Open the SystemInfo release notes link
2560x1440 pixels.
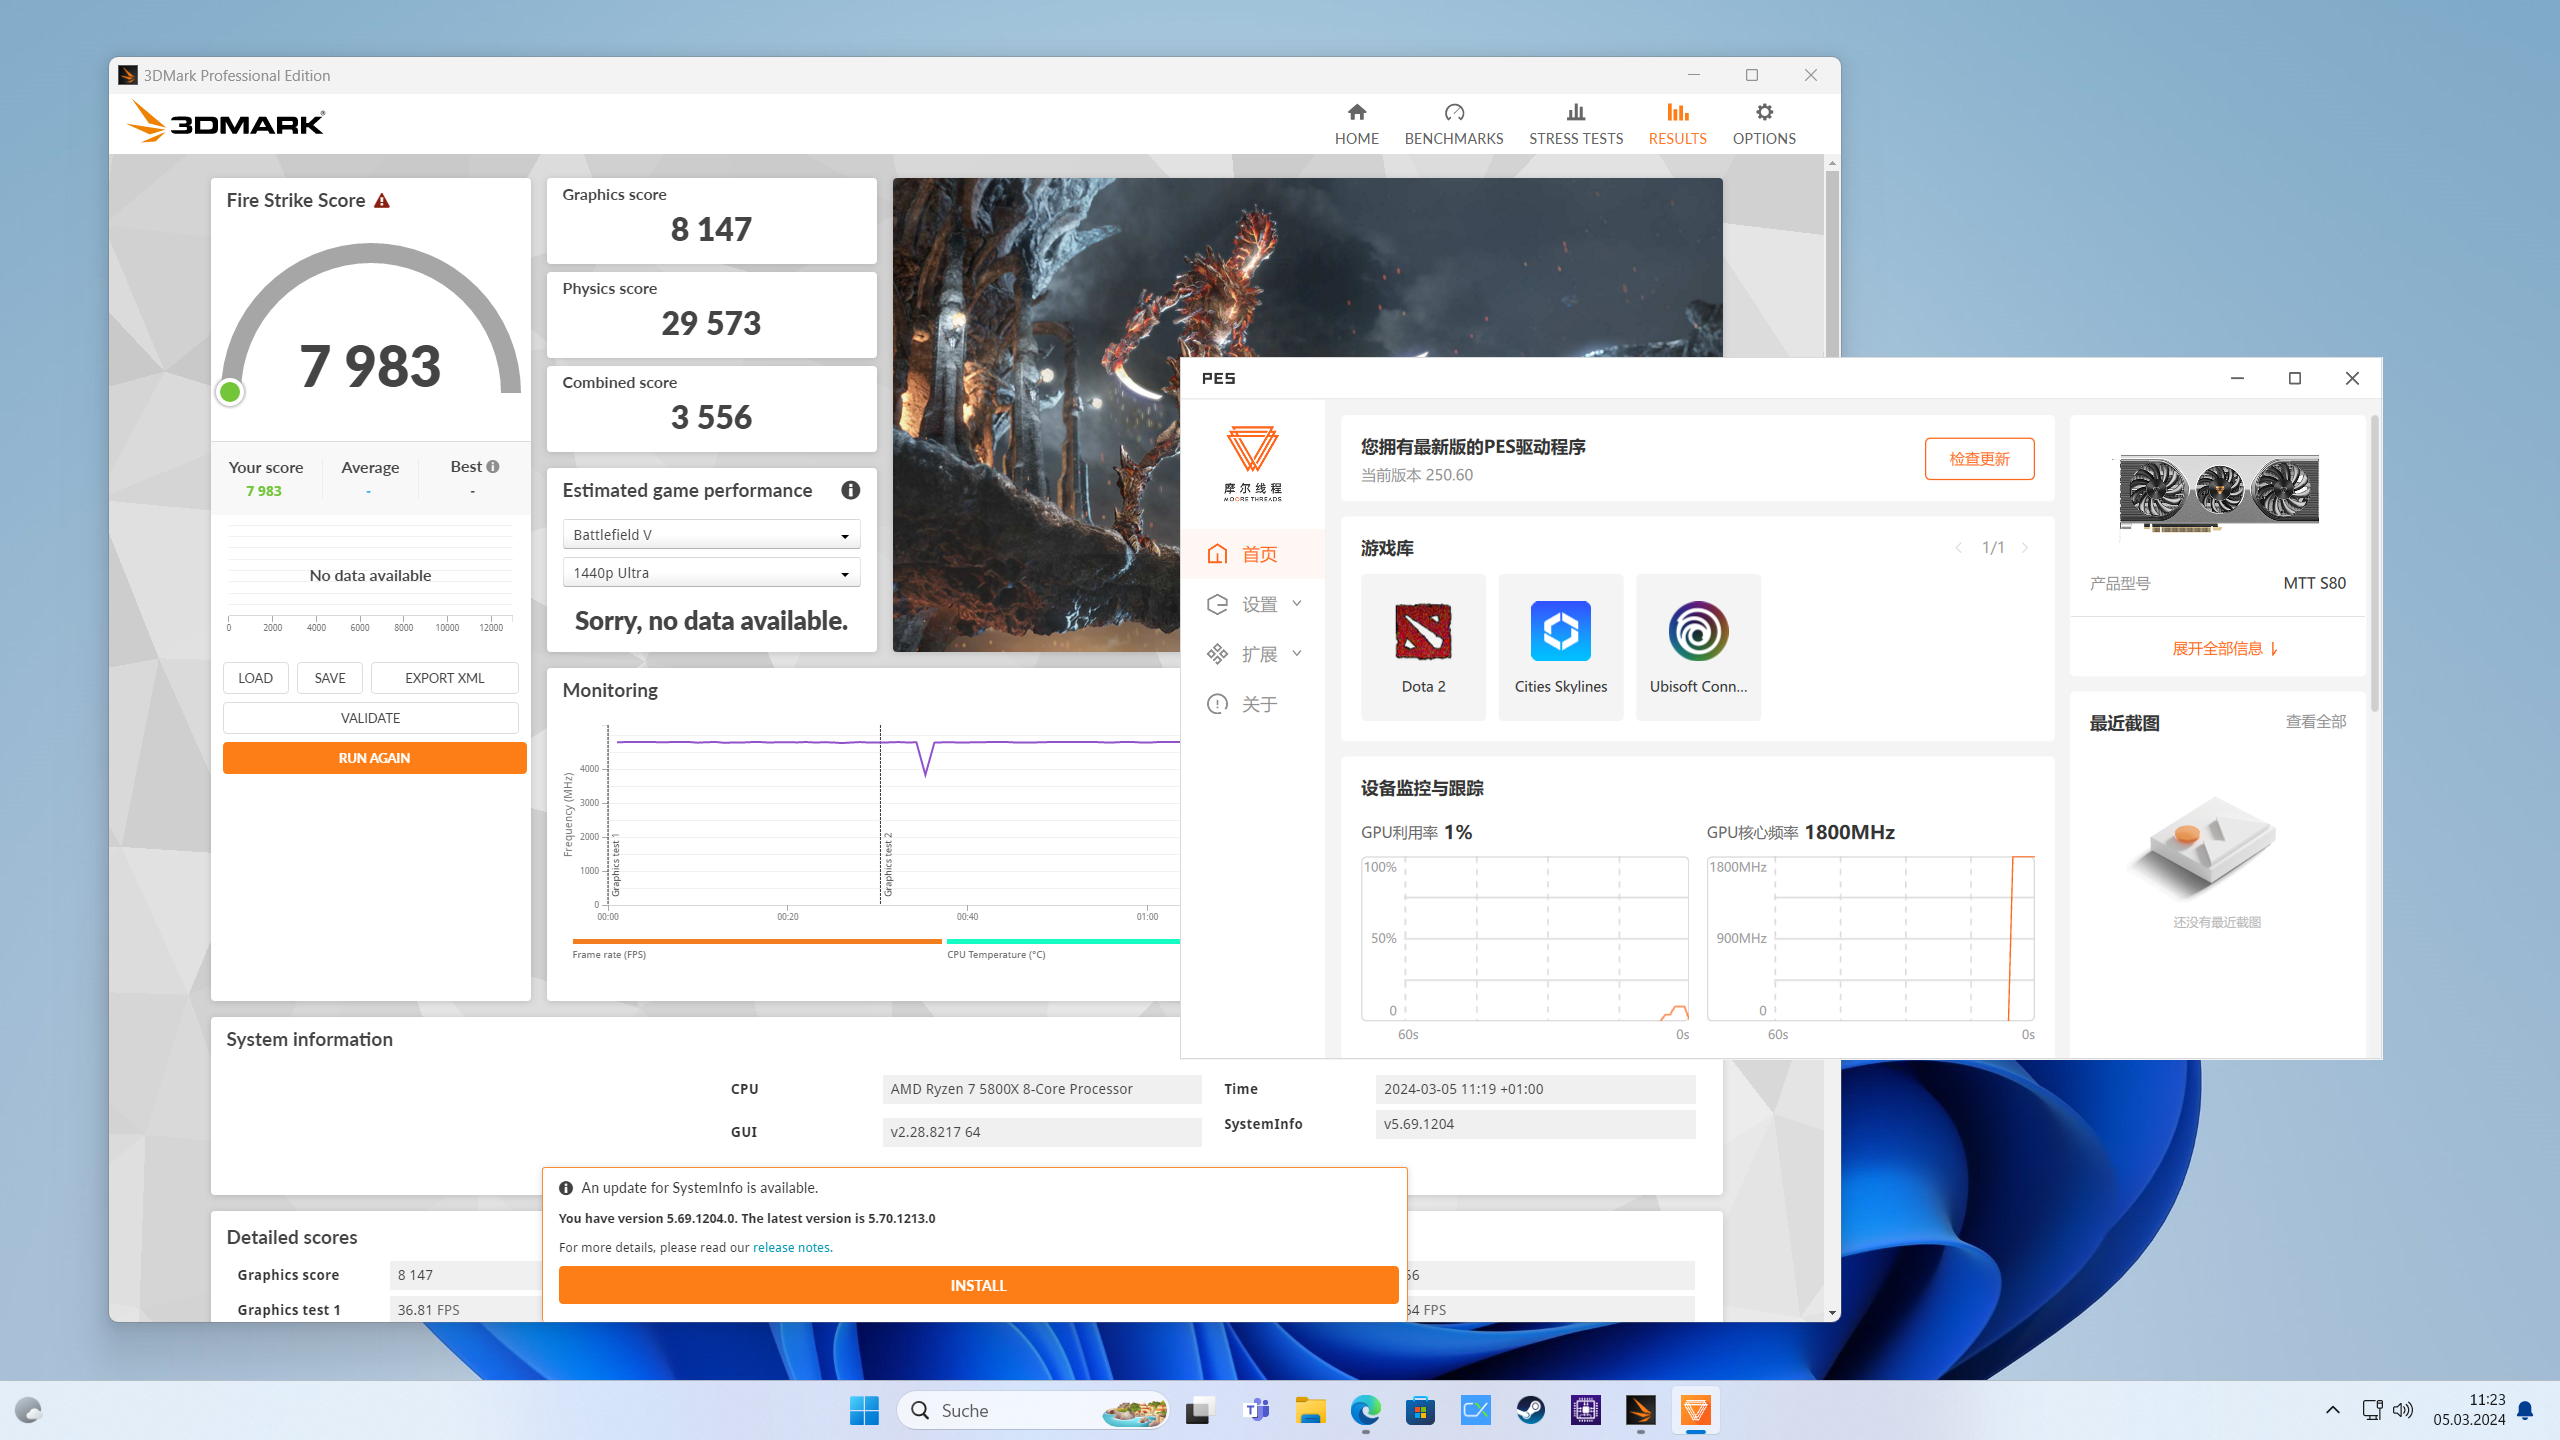pyautogui.click(x=791, y=1247)
